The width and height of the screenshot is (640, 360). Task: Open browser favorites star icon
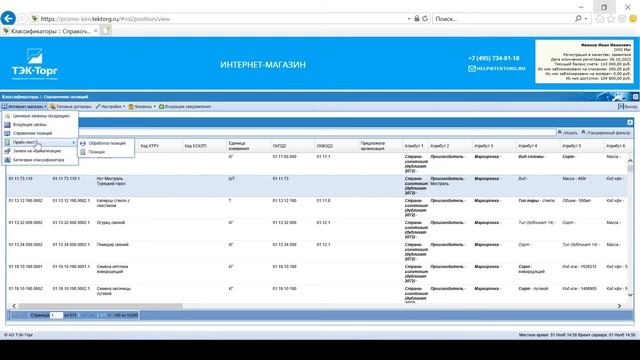[x=611, y=19]
